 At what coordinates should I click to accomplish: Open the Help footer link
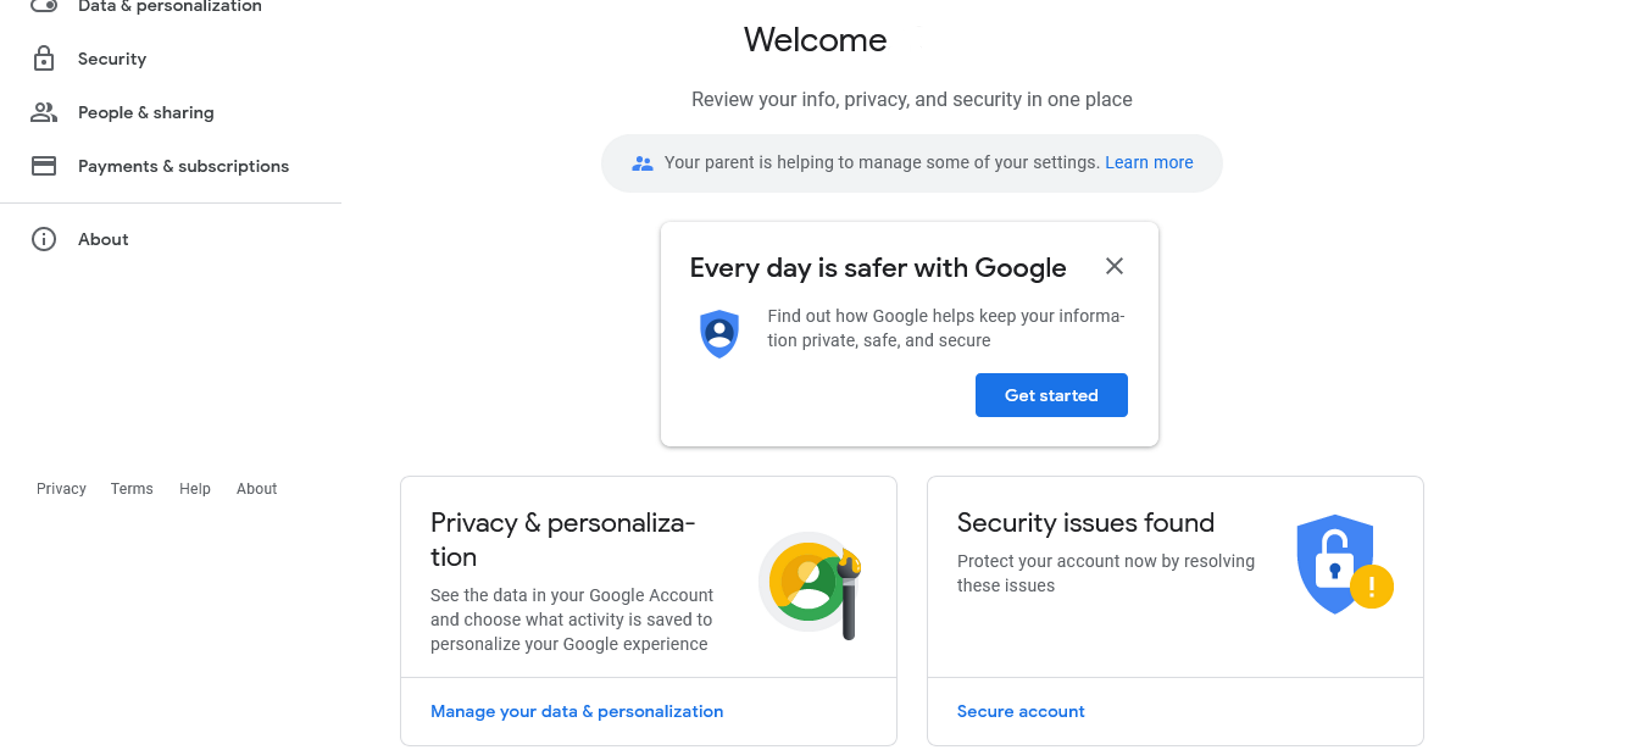point(194,488)
